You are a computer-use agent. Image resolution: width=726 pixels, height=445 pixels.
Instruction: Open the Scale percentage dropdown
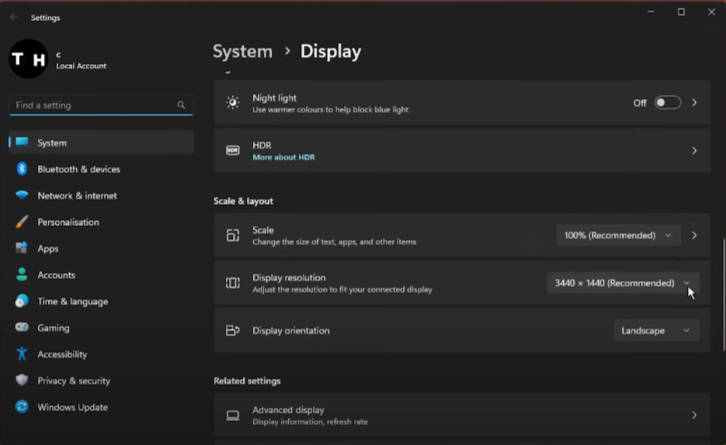pyautogui.click(x=618, y=235)
